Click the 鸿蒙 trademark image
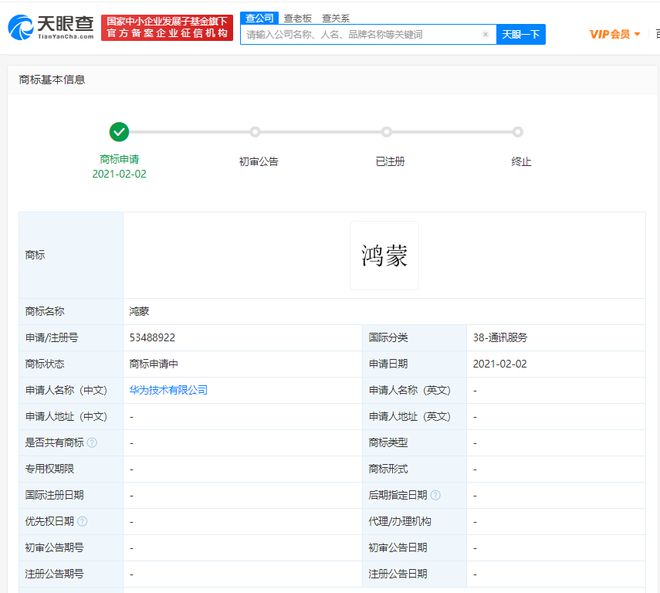This screenshot has width=660, height=593. [x=384, y=255]
